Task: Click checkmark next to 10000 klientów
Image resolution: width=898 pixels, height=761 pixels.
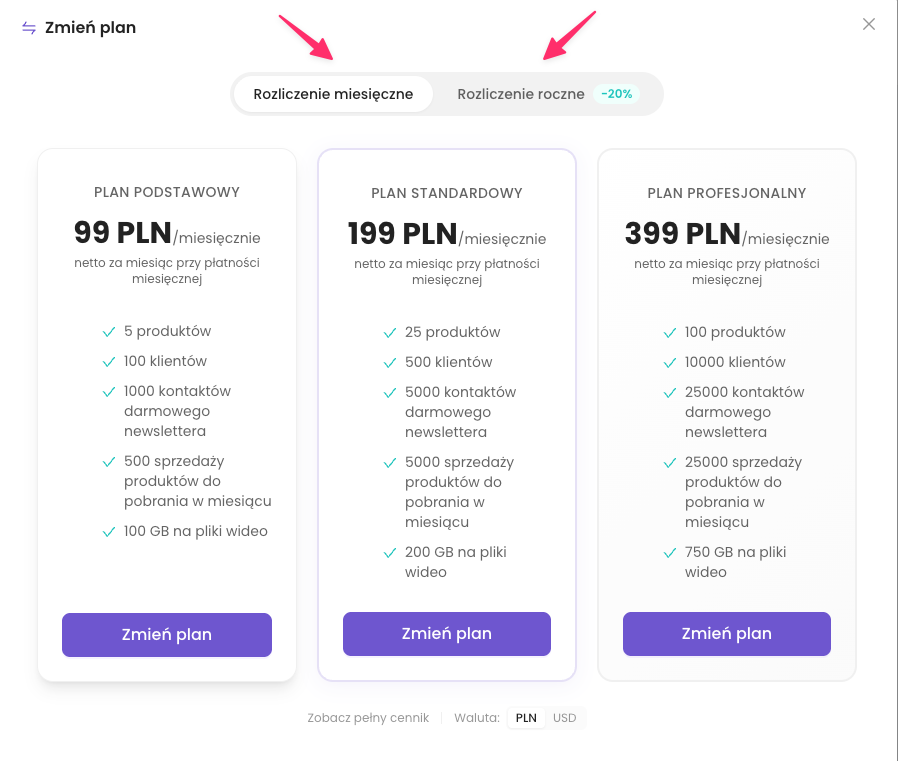Action: (x=670, y=363)
